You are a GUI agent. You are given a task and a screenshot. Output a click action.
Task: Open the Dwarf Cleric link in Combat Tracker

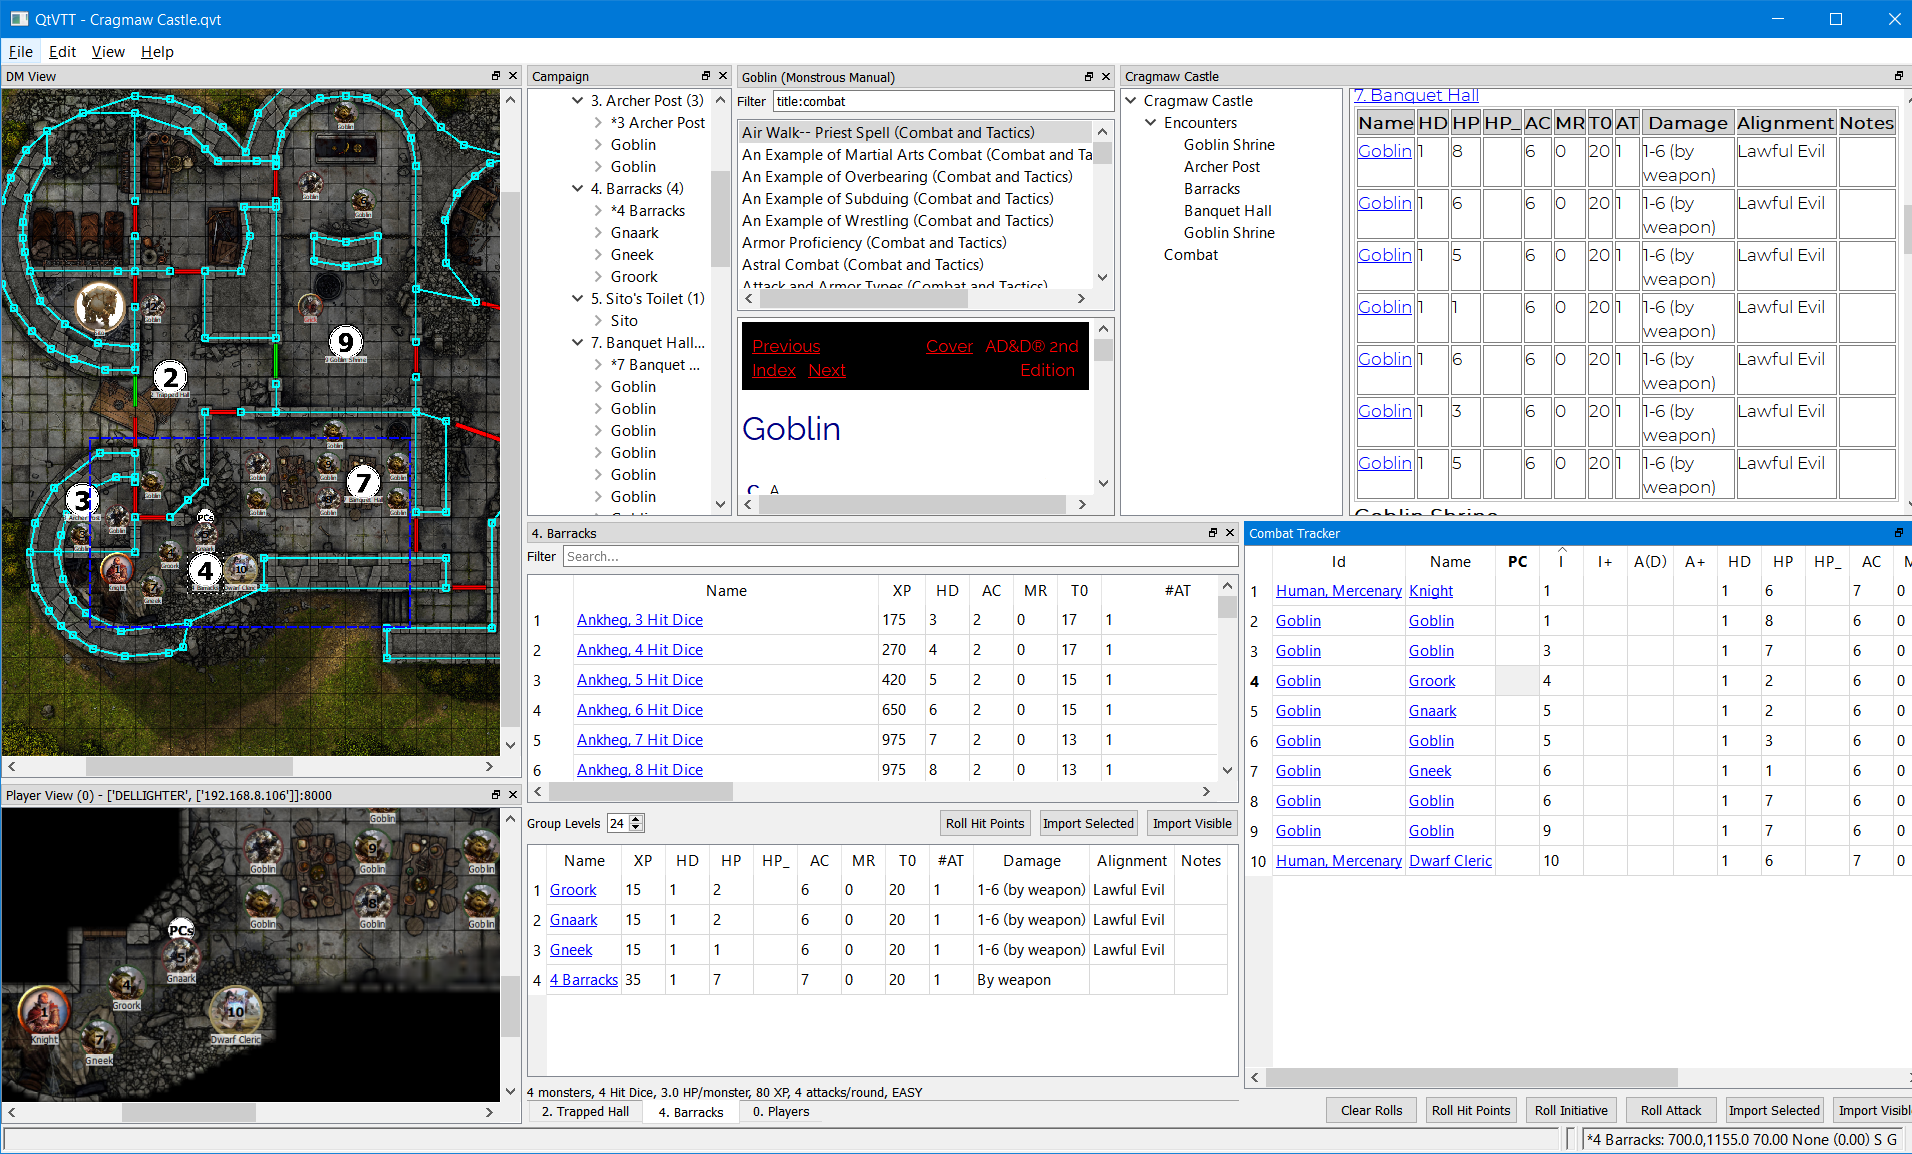click(1450, 861)
